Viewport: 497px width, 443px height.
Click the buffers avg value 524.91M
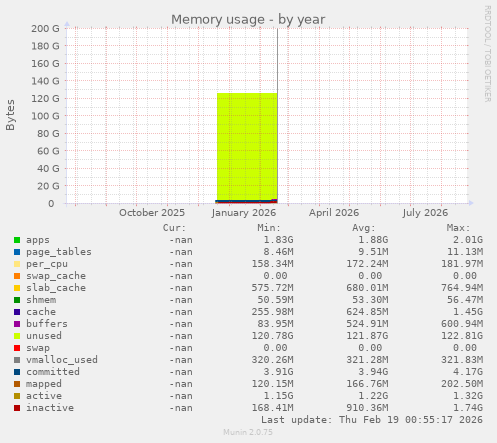pyautogui.click(x=367, y=324)
